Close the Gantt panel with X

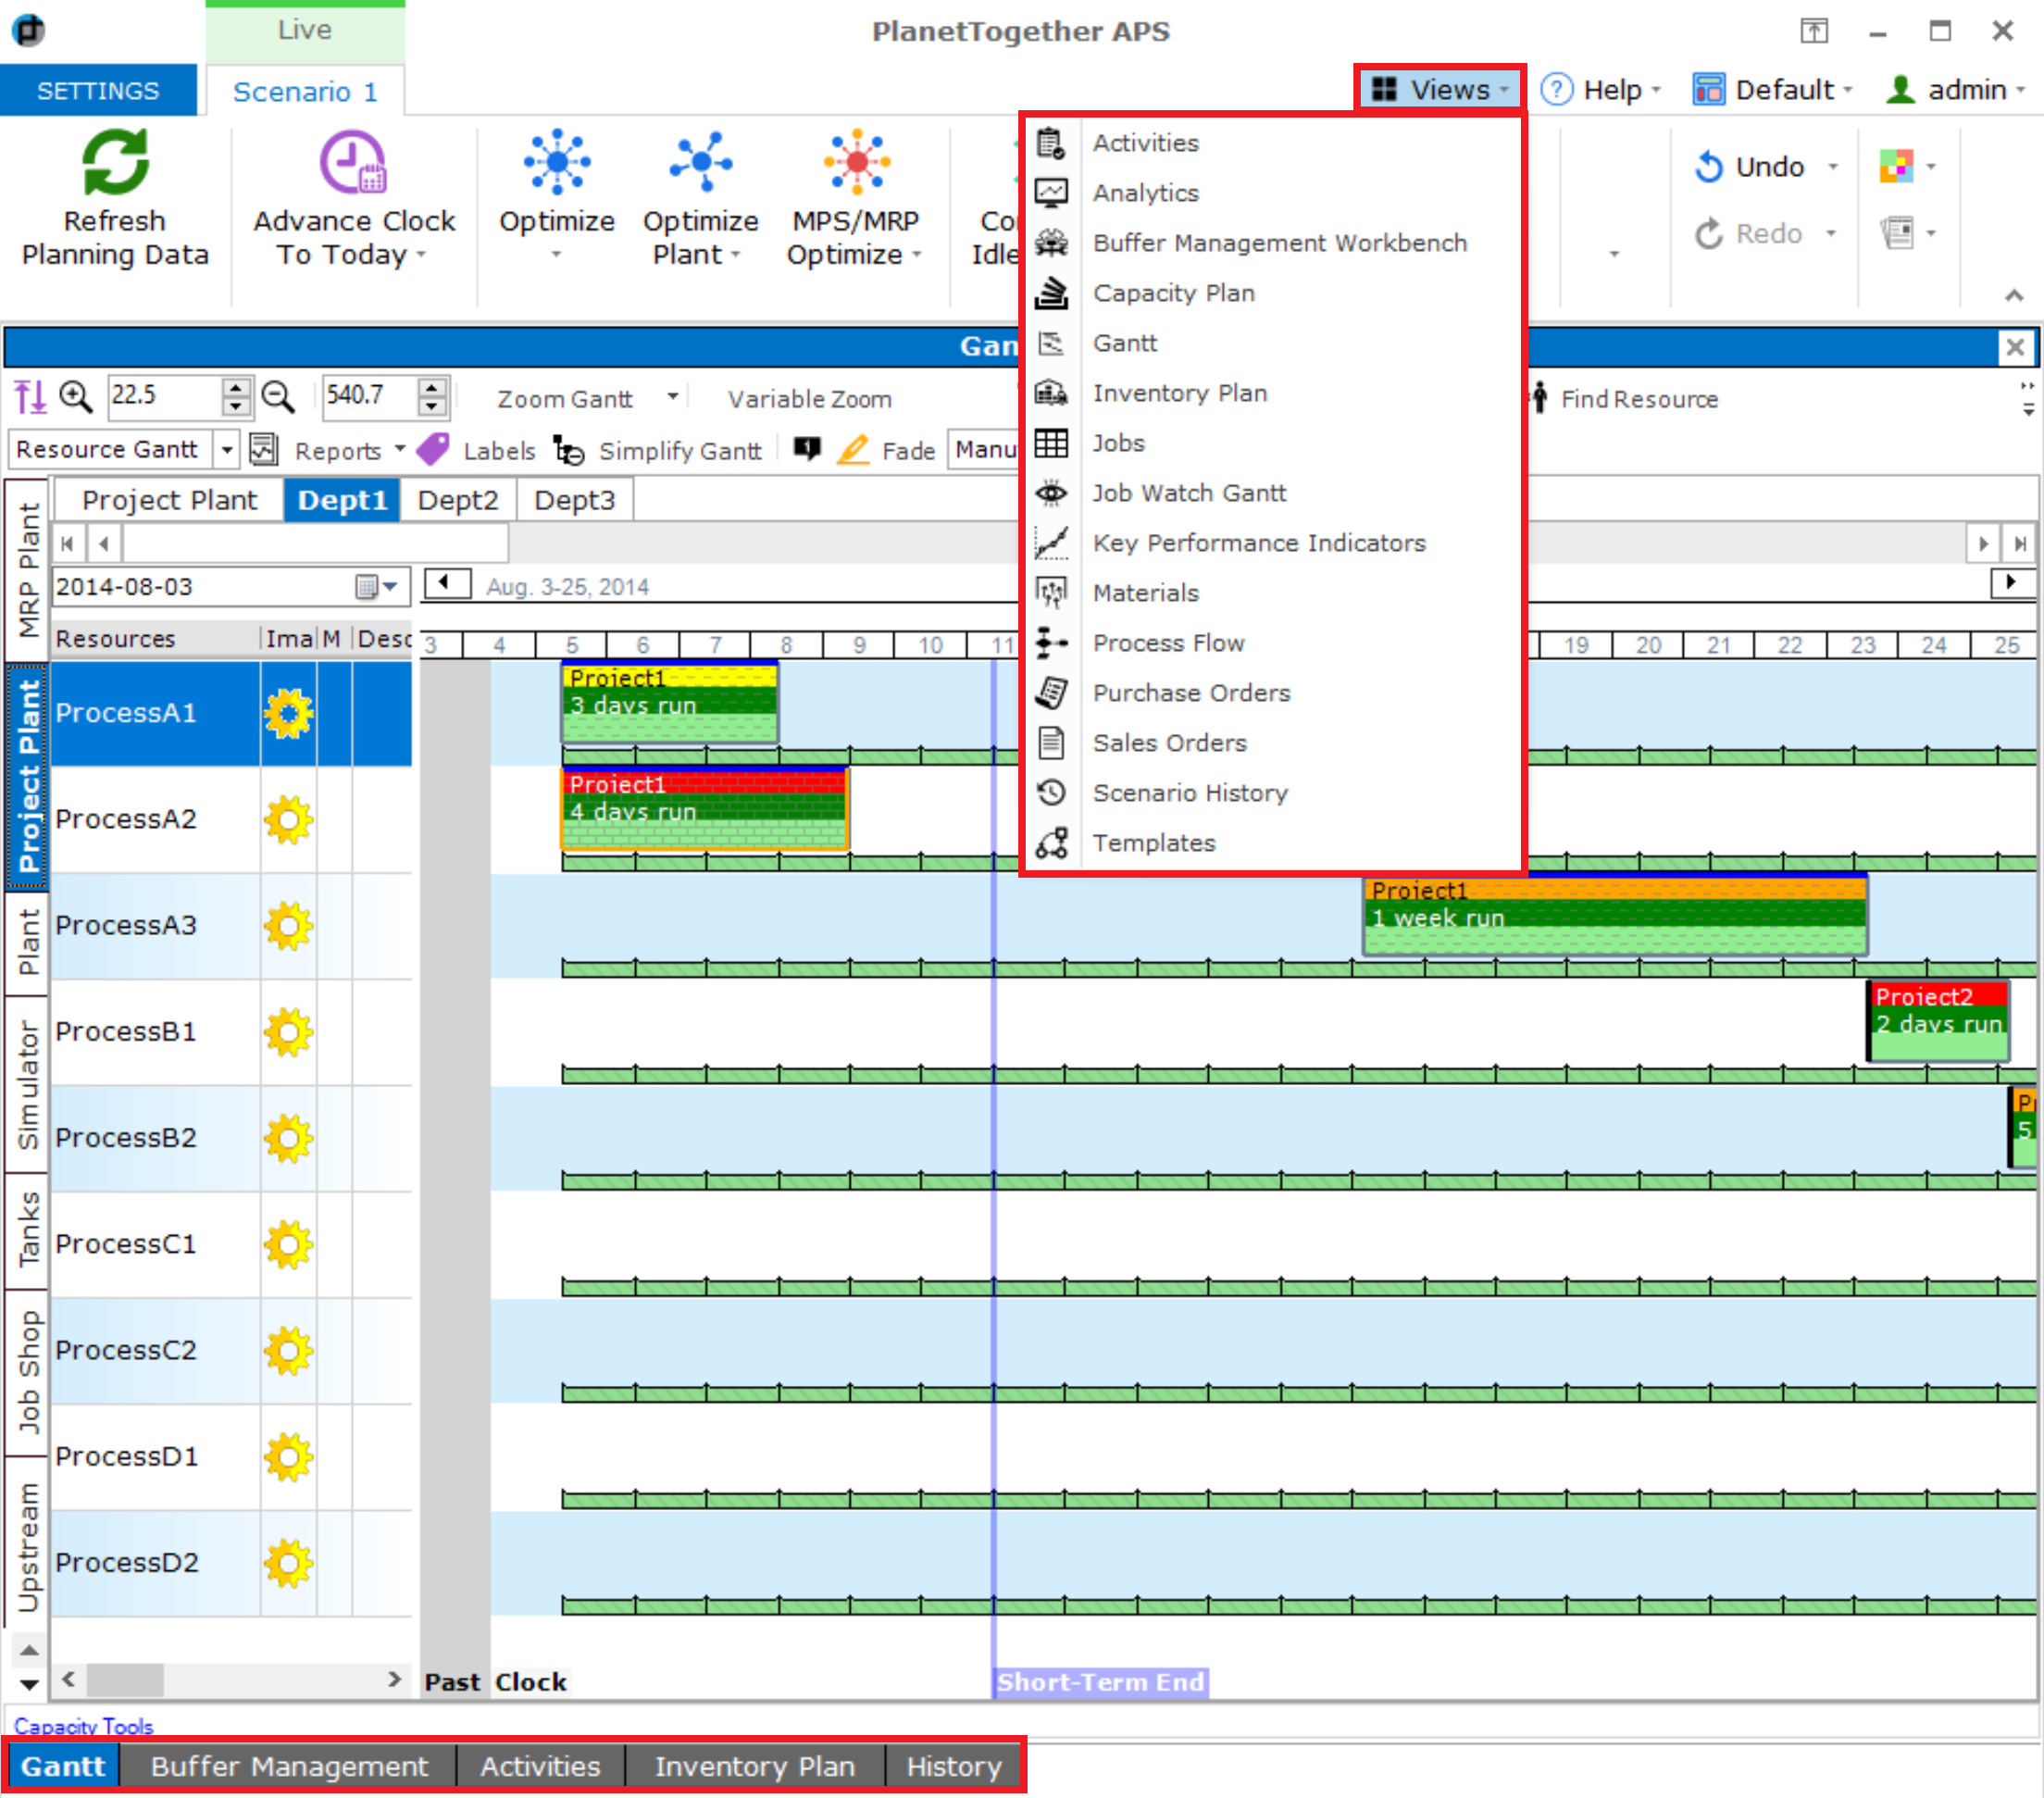pyautogui.click(x=2014, y=347)
